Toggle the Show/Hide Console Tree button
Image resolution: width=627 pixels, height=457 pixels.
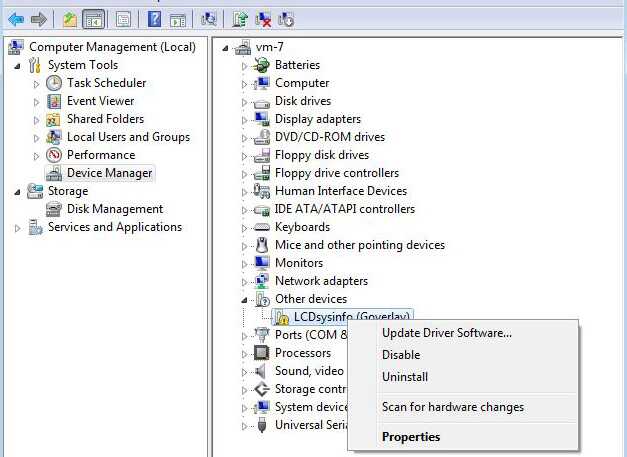click(x=94, y=18)
